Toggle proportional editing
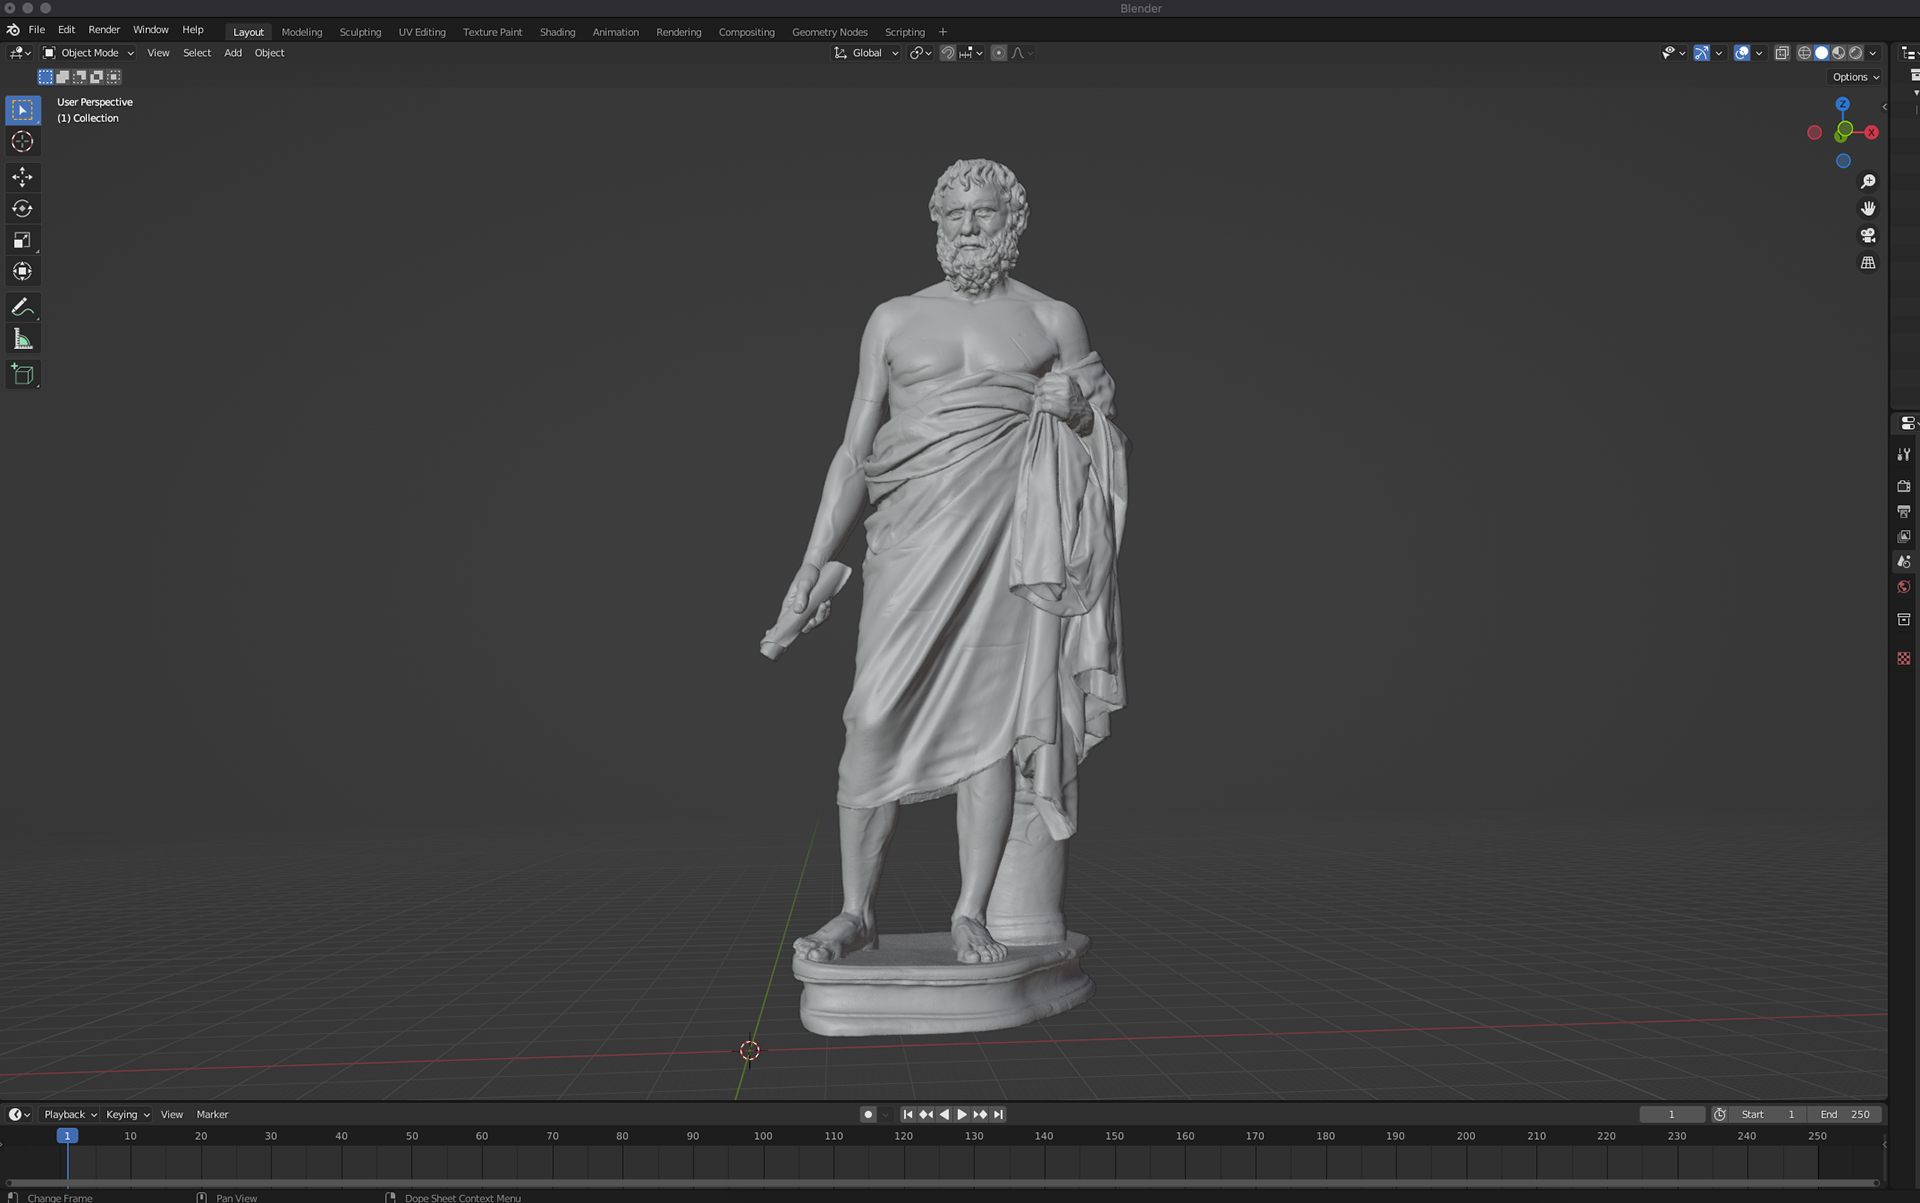 [999, 53]
